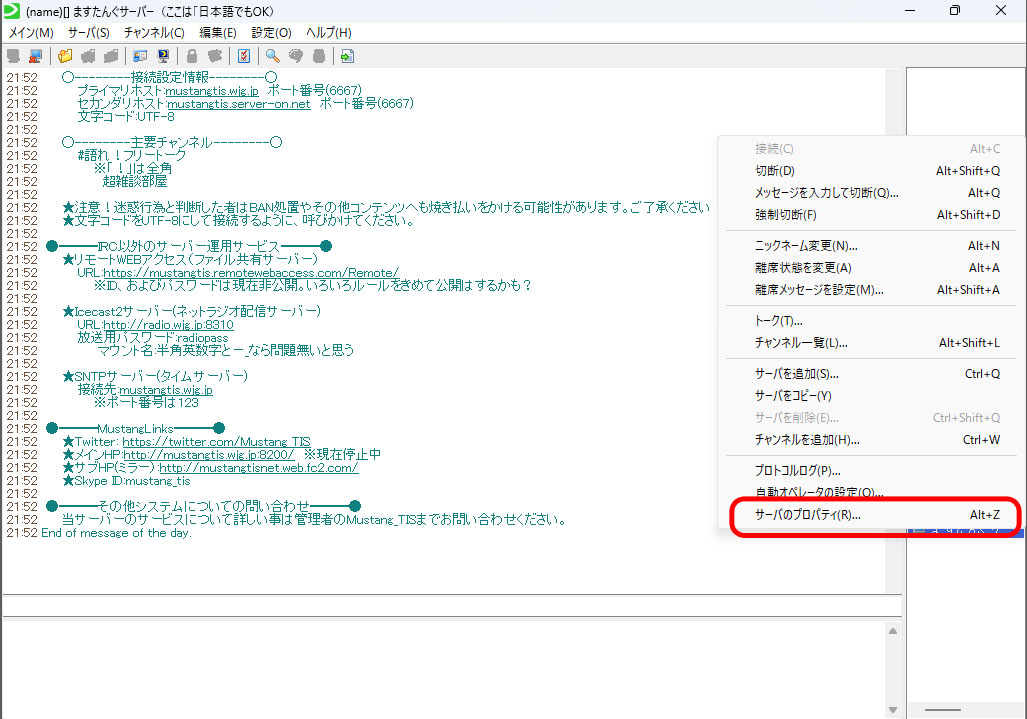Click the monitor with moon away icon

pyautogui.click(x=163, y=56)
